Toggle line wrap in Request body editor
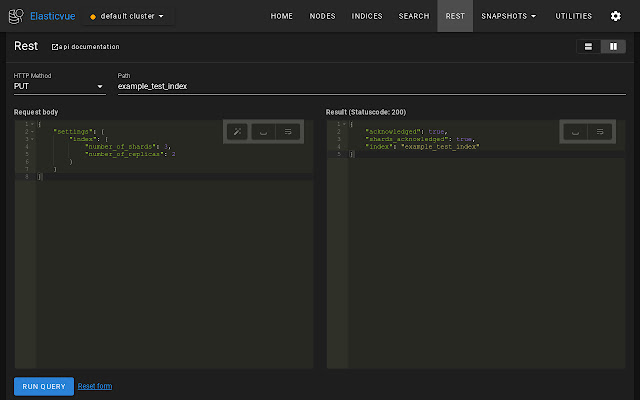The width and height of the screenshot is (640, 400). [x=287, y=131]
